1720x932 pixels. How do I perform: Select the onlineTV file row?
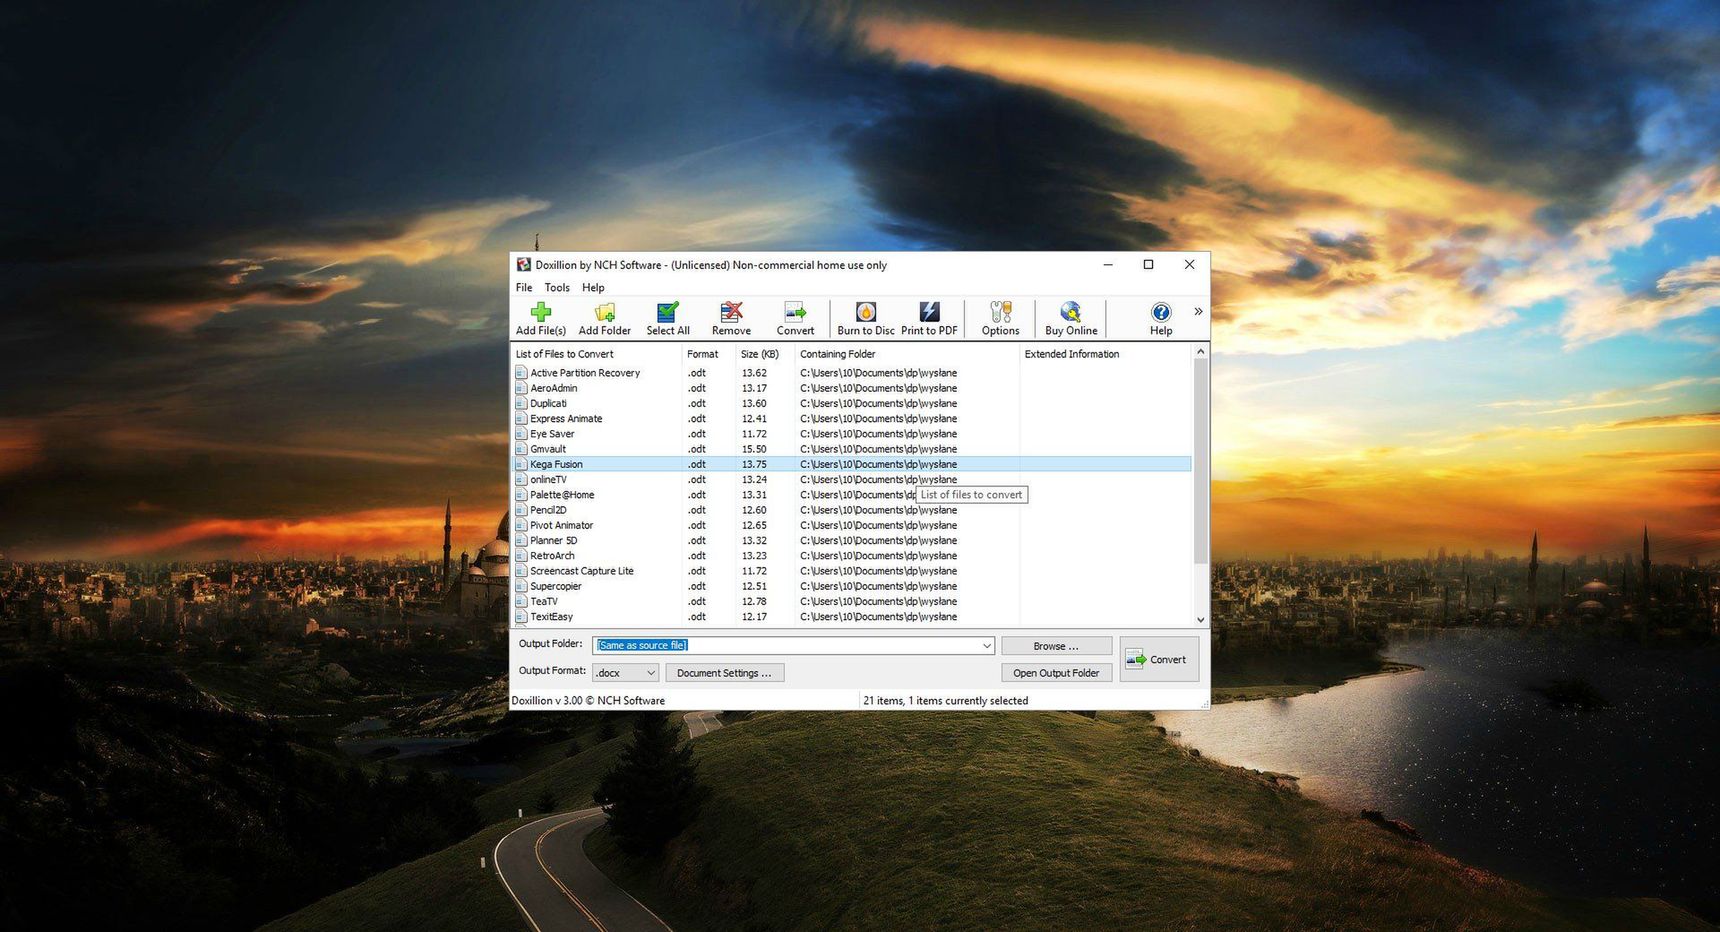tap(852, 480)
